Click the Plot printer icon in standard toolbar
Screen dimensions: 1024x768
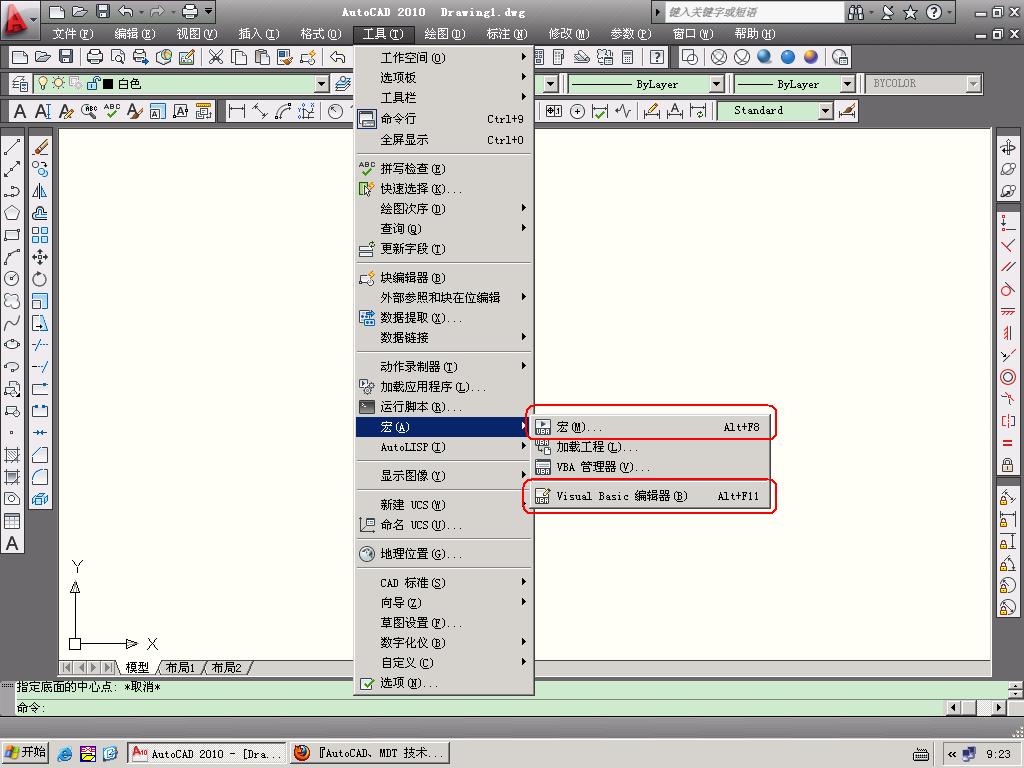pyautogui.click(x=95, y=57)
